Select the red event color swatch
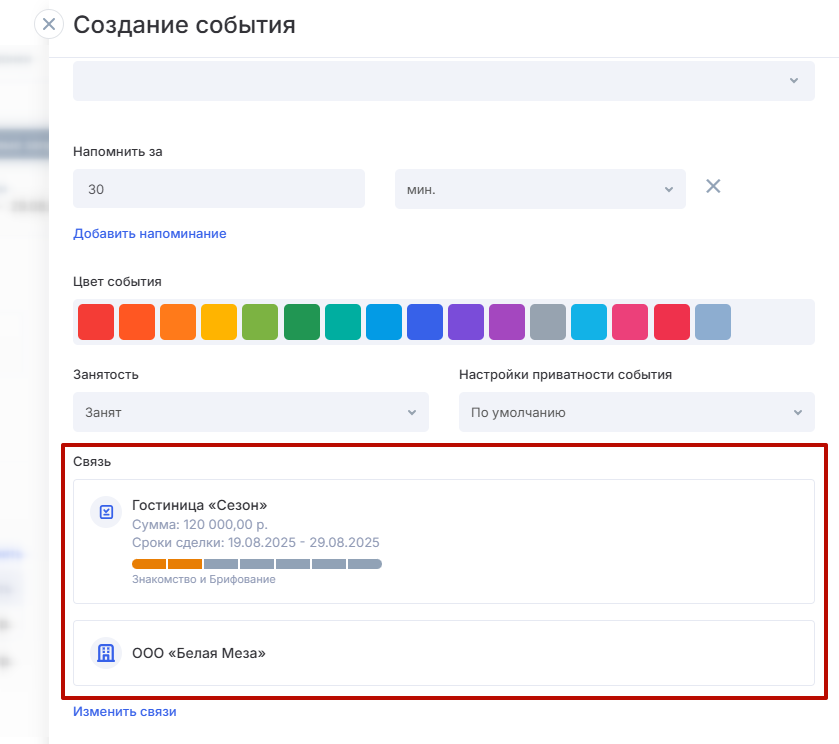The width and height of the screenshot is (839, 744). [x=96, y=322]
